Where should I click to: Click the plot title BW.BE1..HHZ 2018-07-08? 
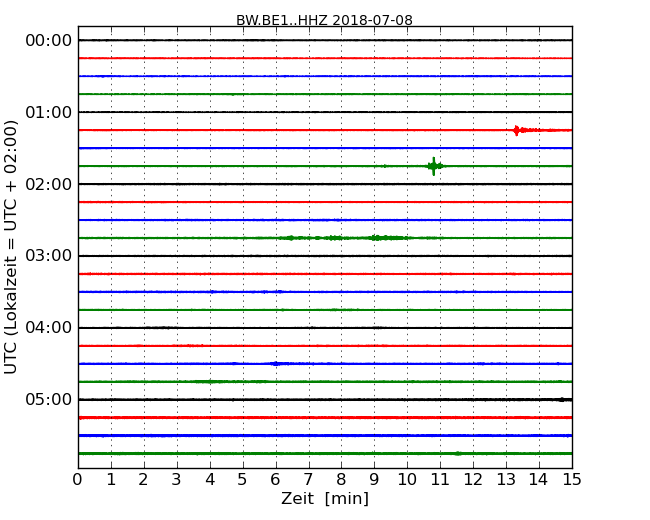[x=324, y=20]
